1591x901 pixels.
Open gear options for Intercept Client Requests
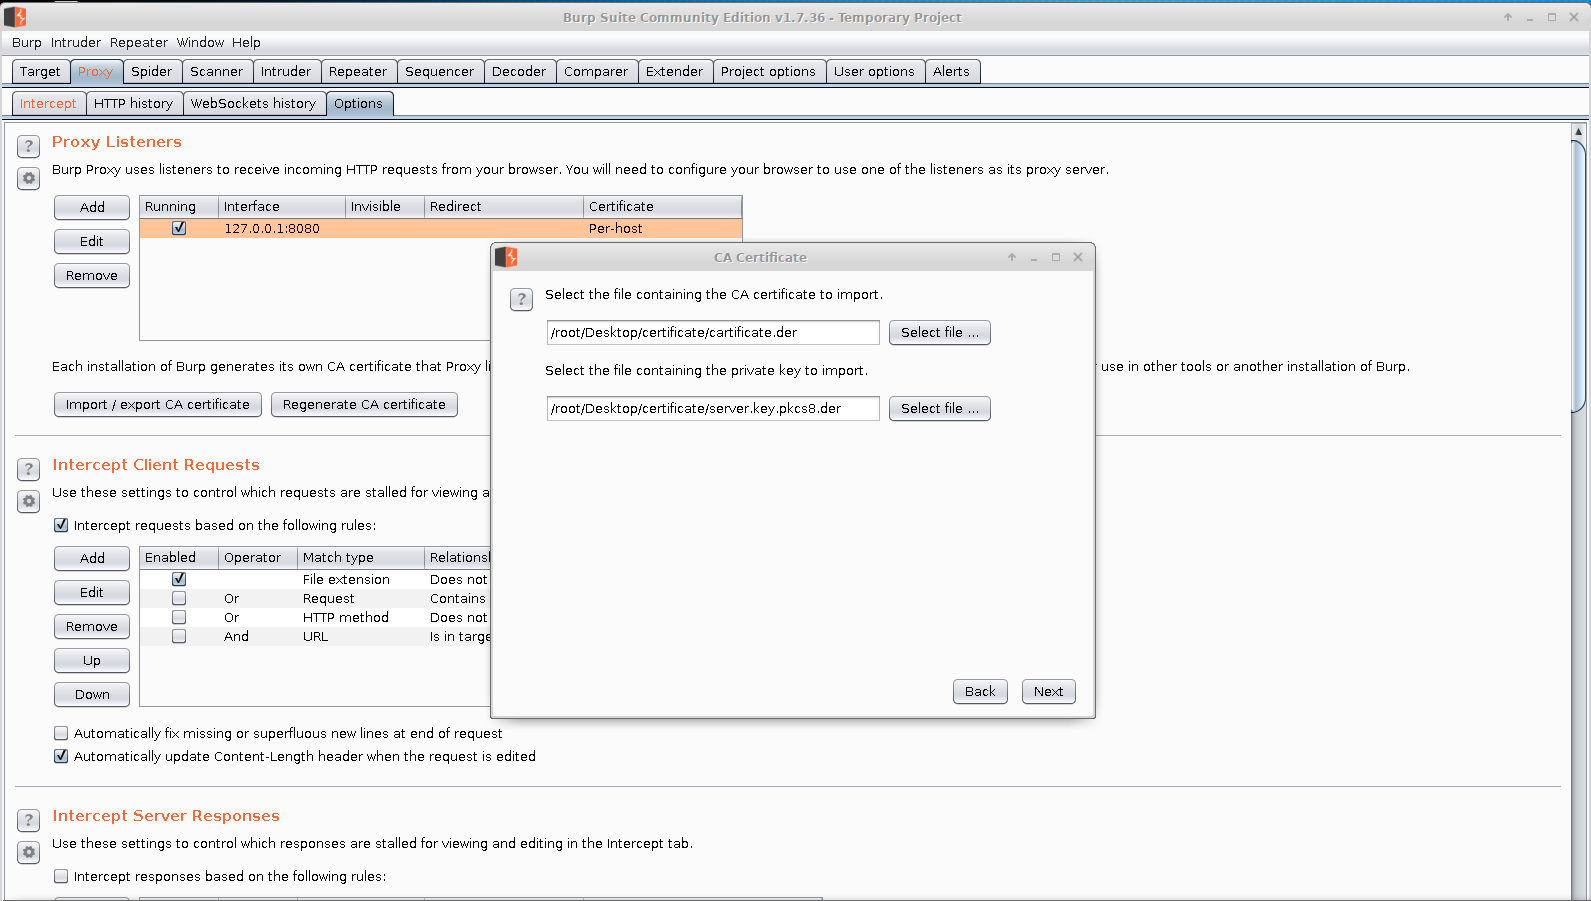tap(29, 502)
